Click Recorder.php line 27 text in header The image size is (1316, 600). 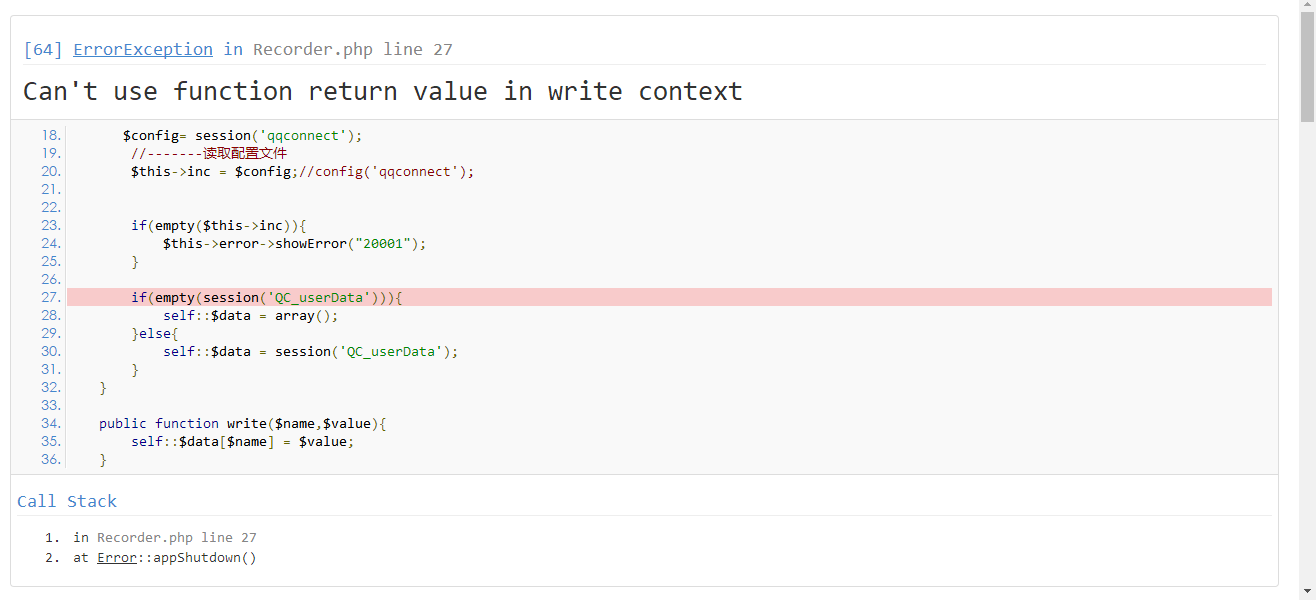coord(352,49)
